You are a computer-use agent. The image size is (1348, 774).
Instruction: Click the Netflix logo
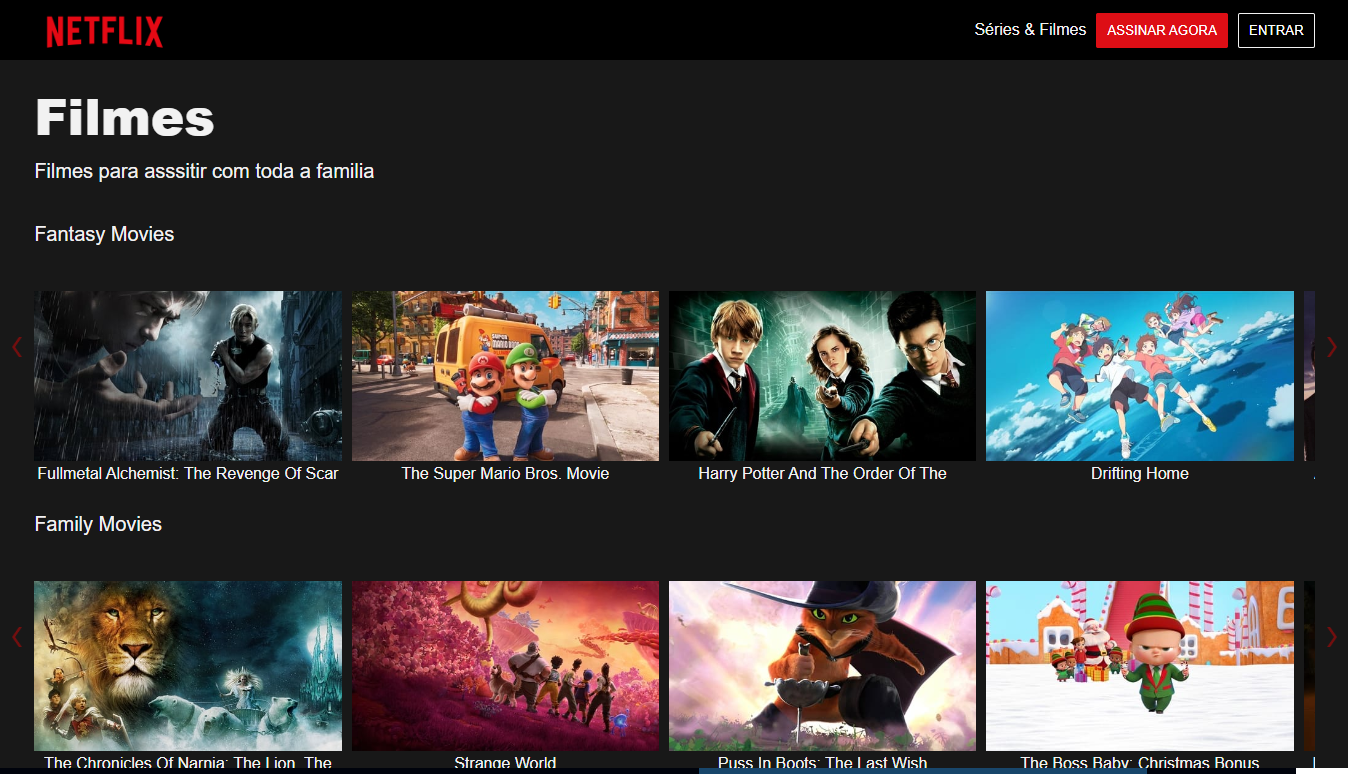(x=104, y=31)
